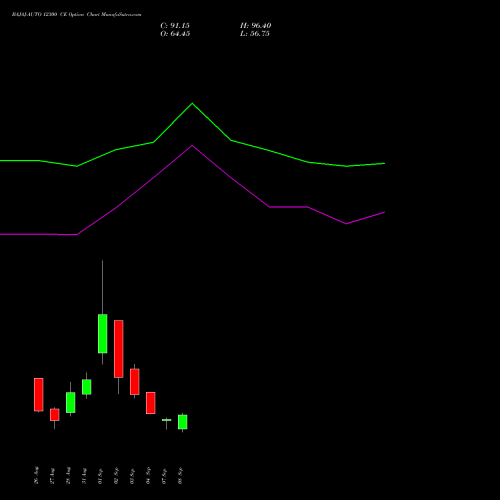
Task: Click the small red candle for 27 Aug
Action: tap(55, 415)
